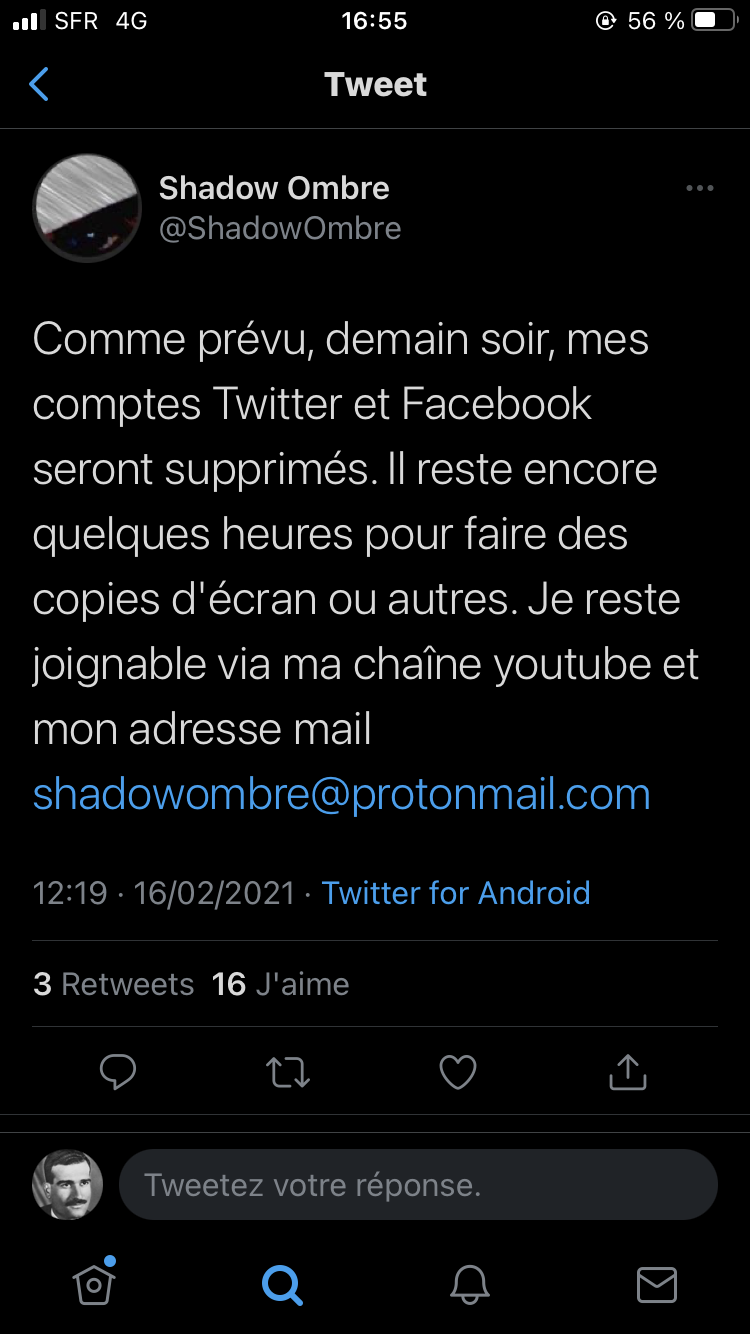Viewport: 750px width, 1334px height.
Task: Retweet this tweet using the retweet icon
Action: (288, 1073)
